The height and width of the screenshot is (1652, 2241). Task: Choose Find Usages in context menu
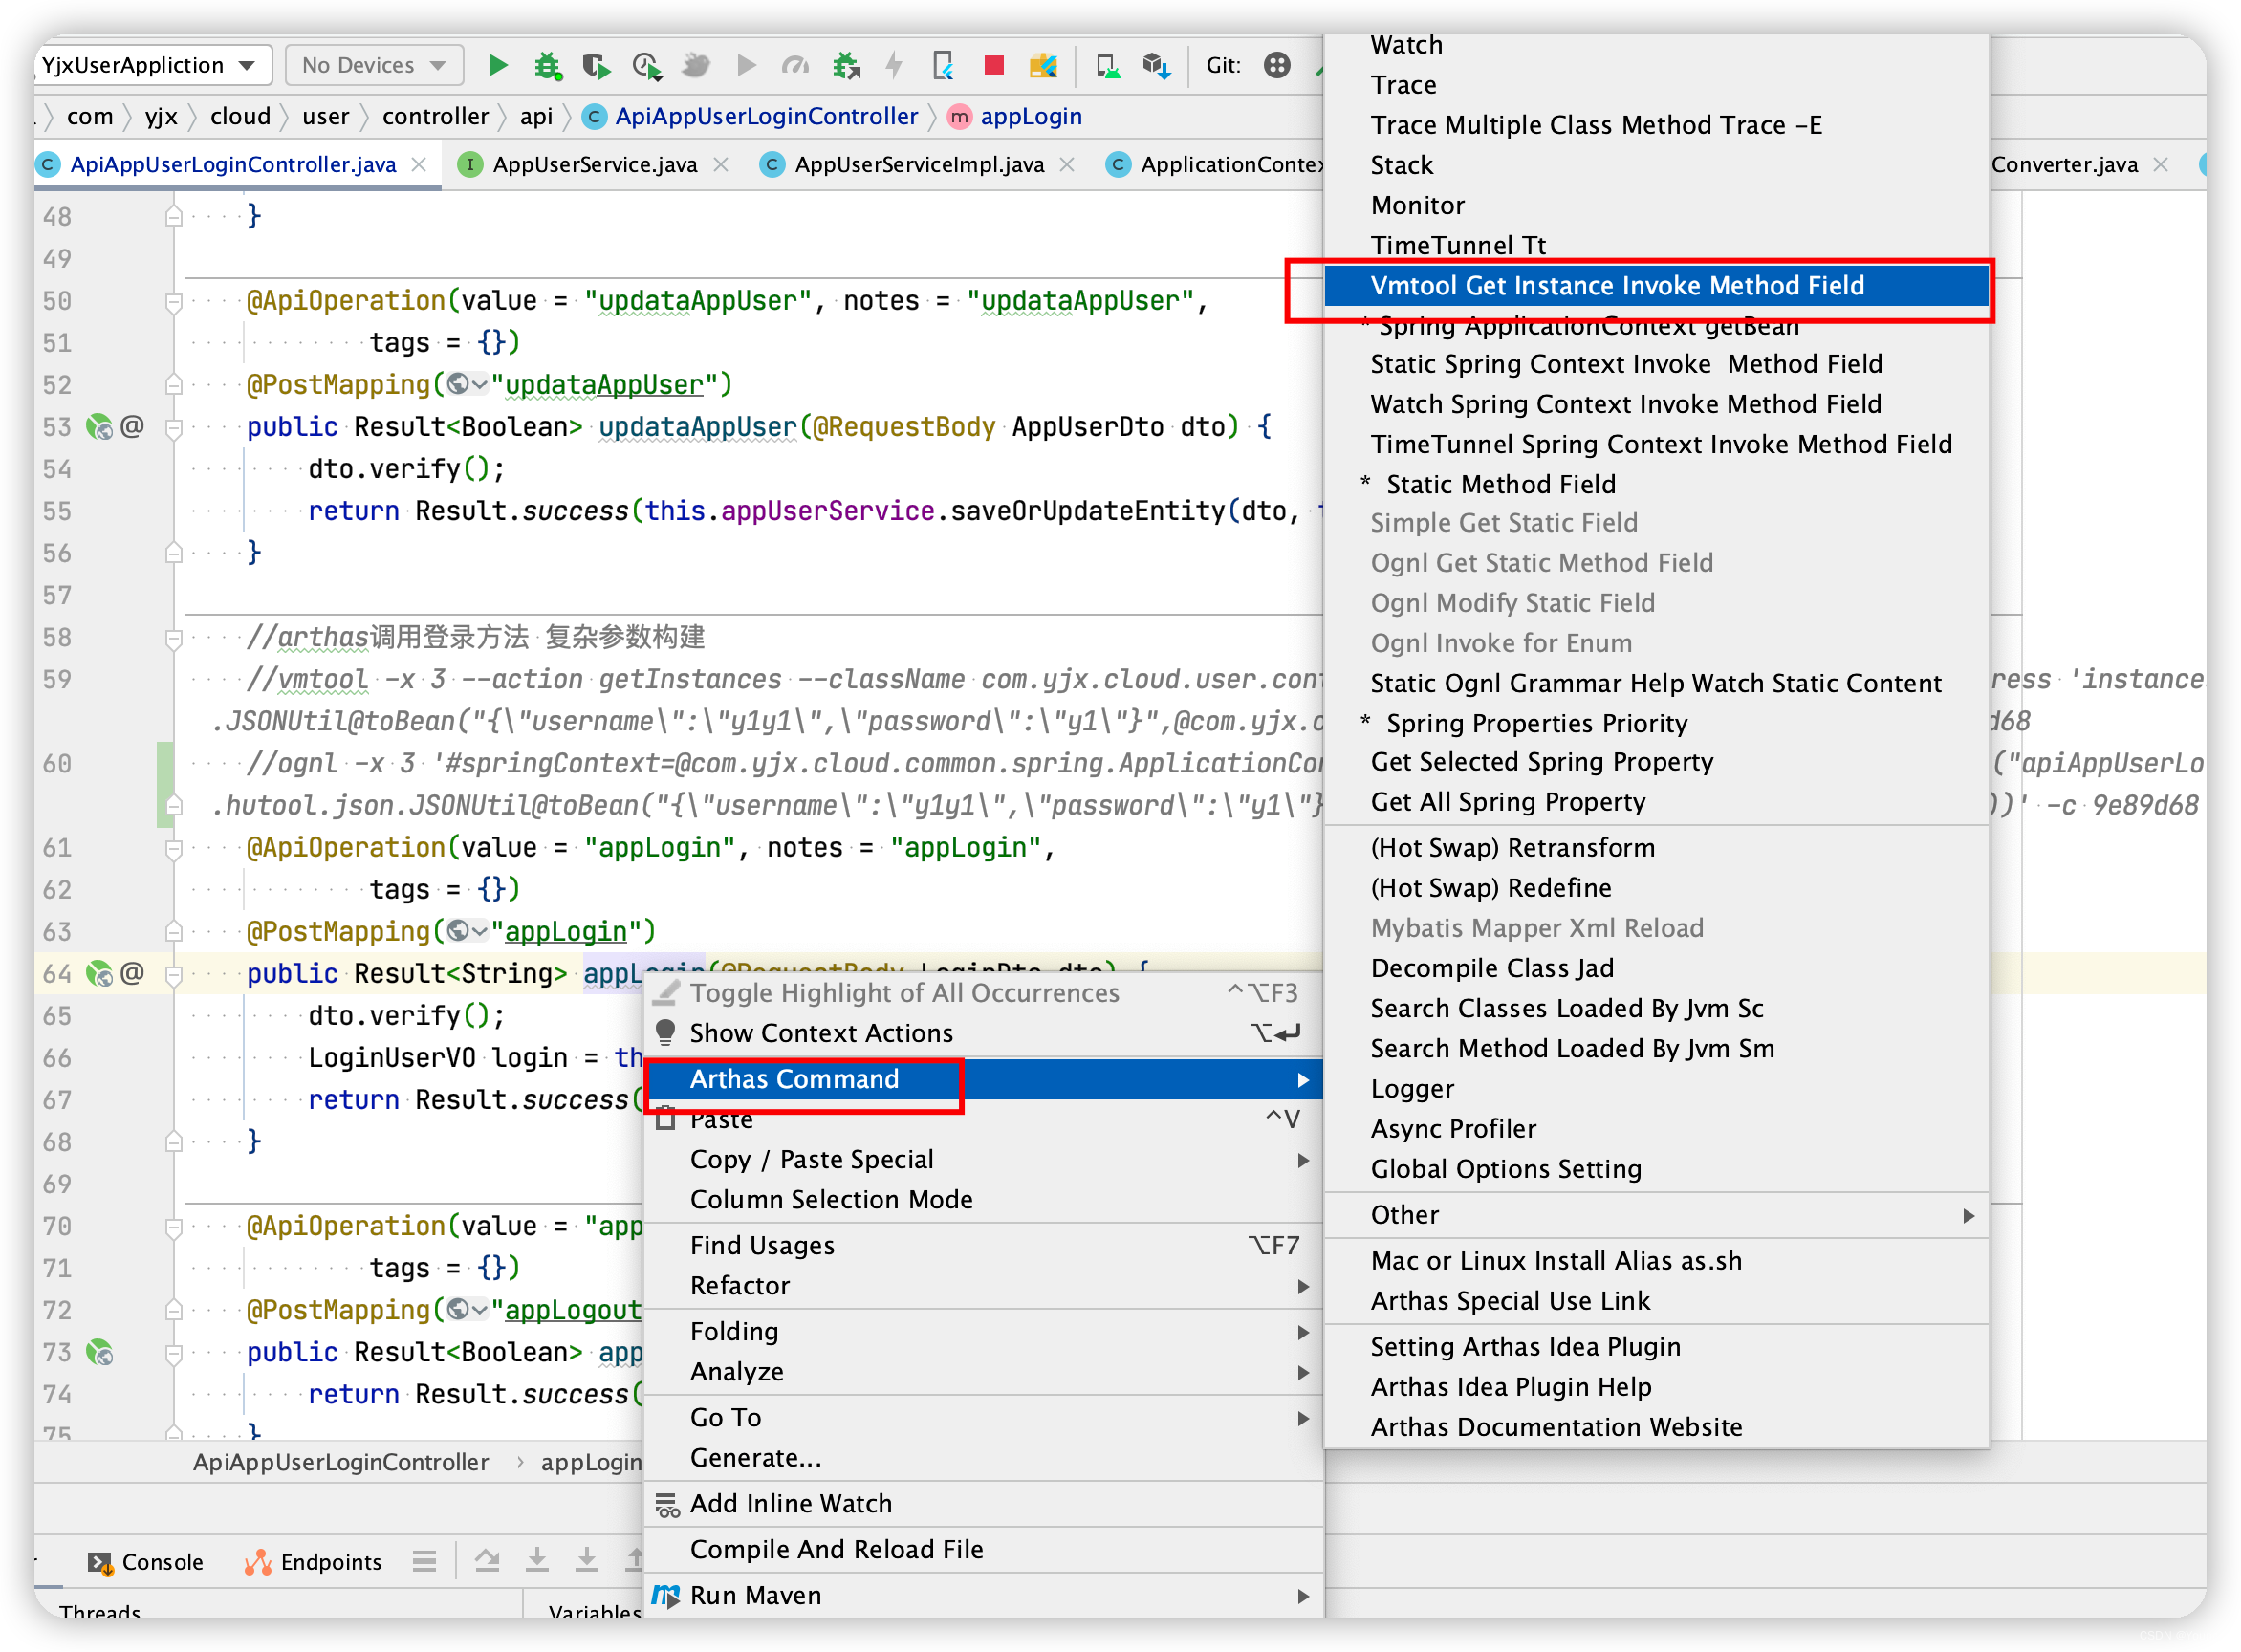(983, 1246)
